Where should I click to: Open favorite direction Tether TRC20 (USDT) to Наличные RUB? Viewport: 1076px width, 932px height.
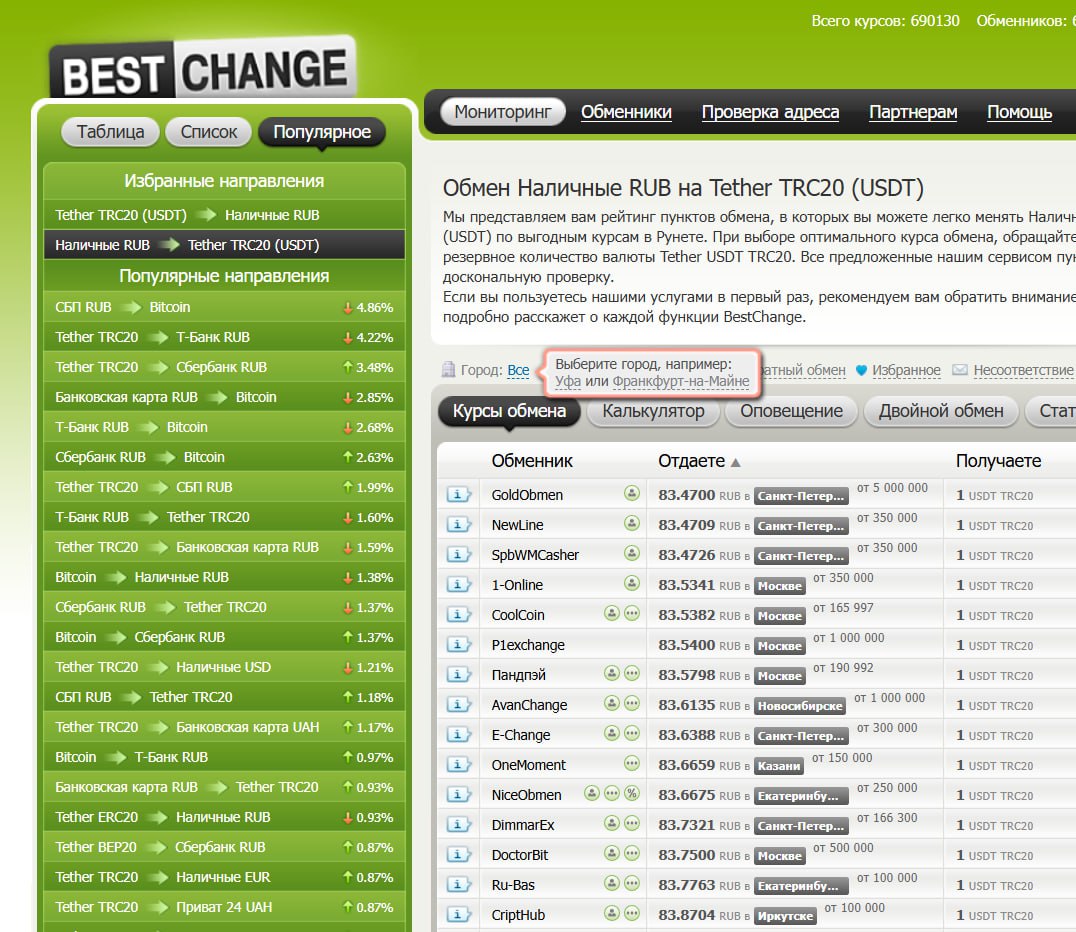tap(224, 215)
